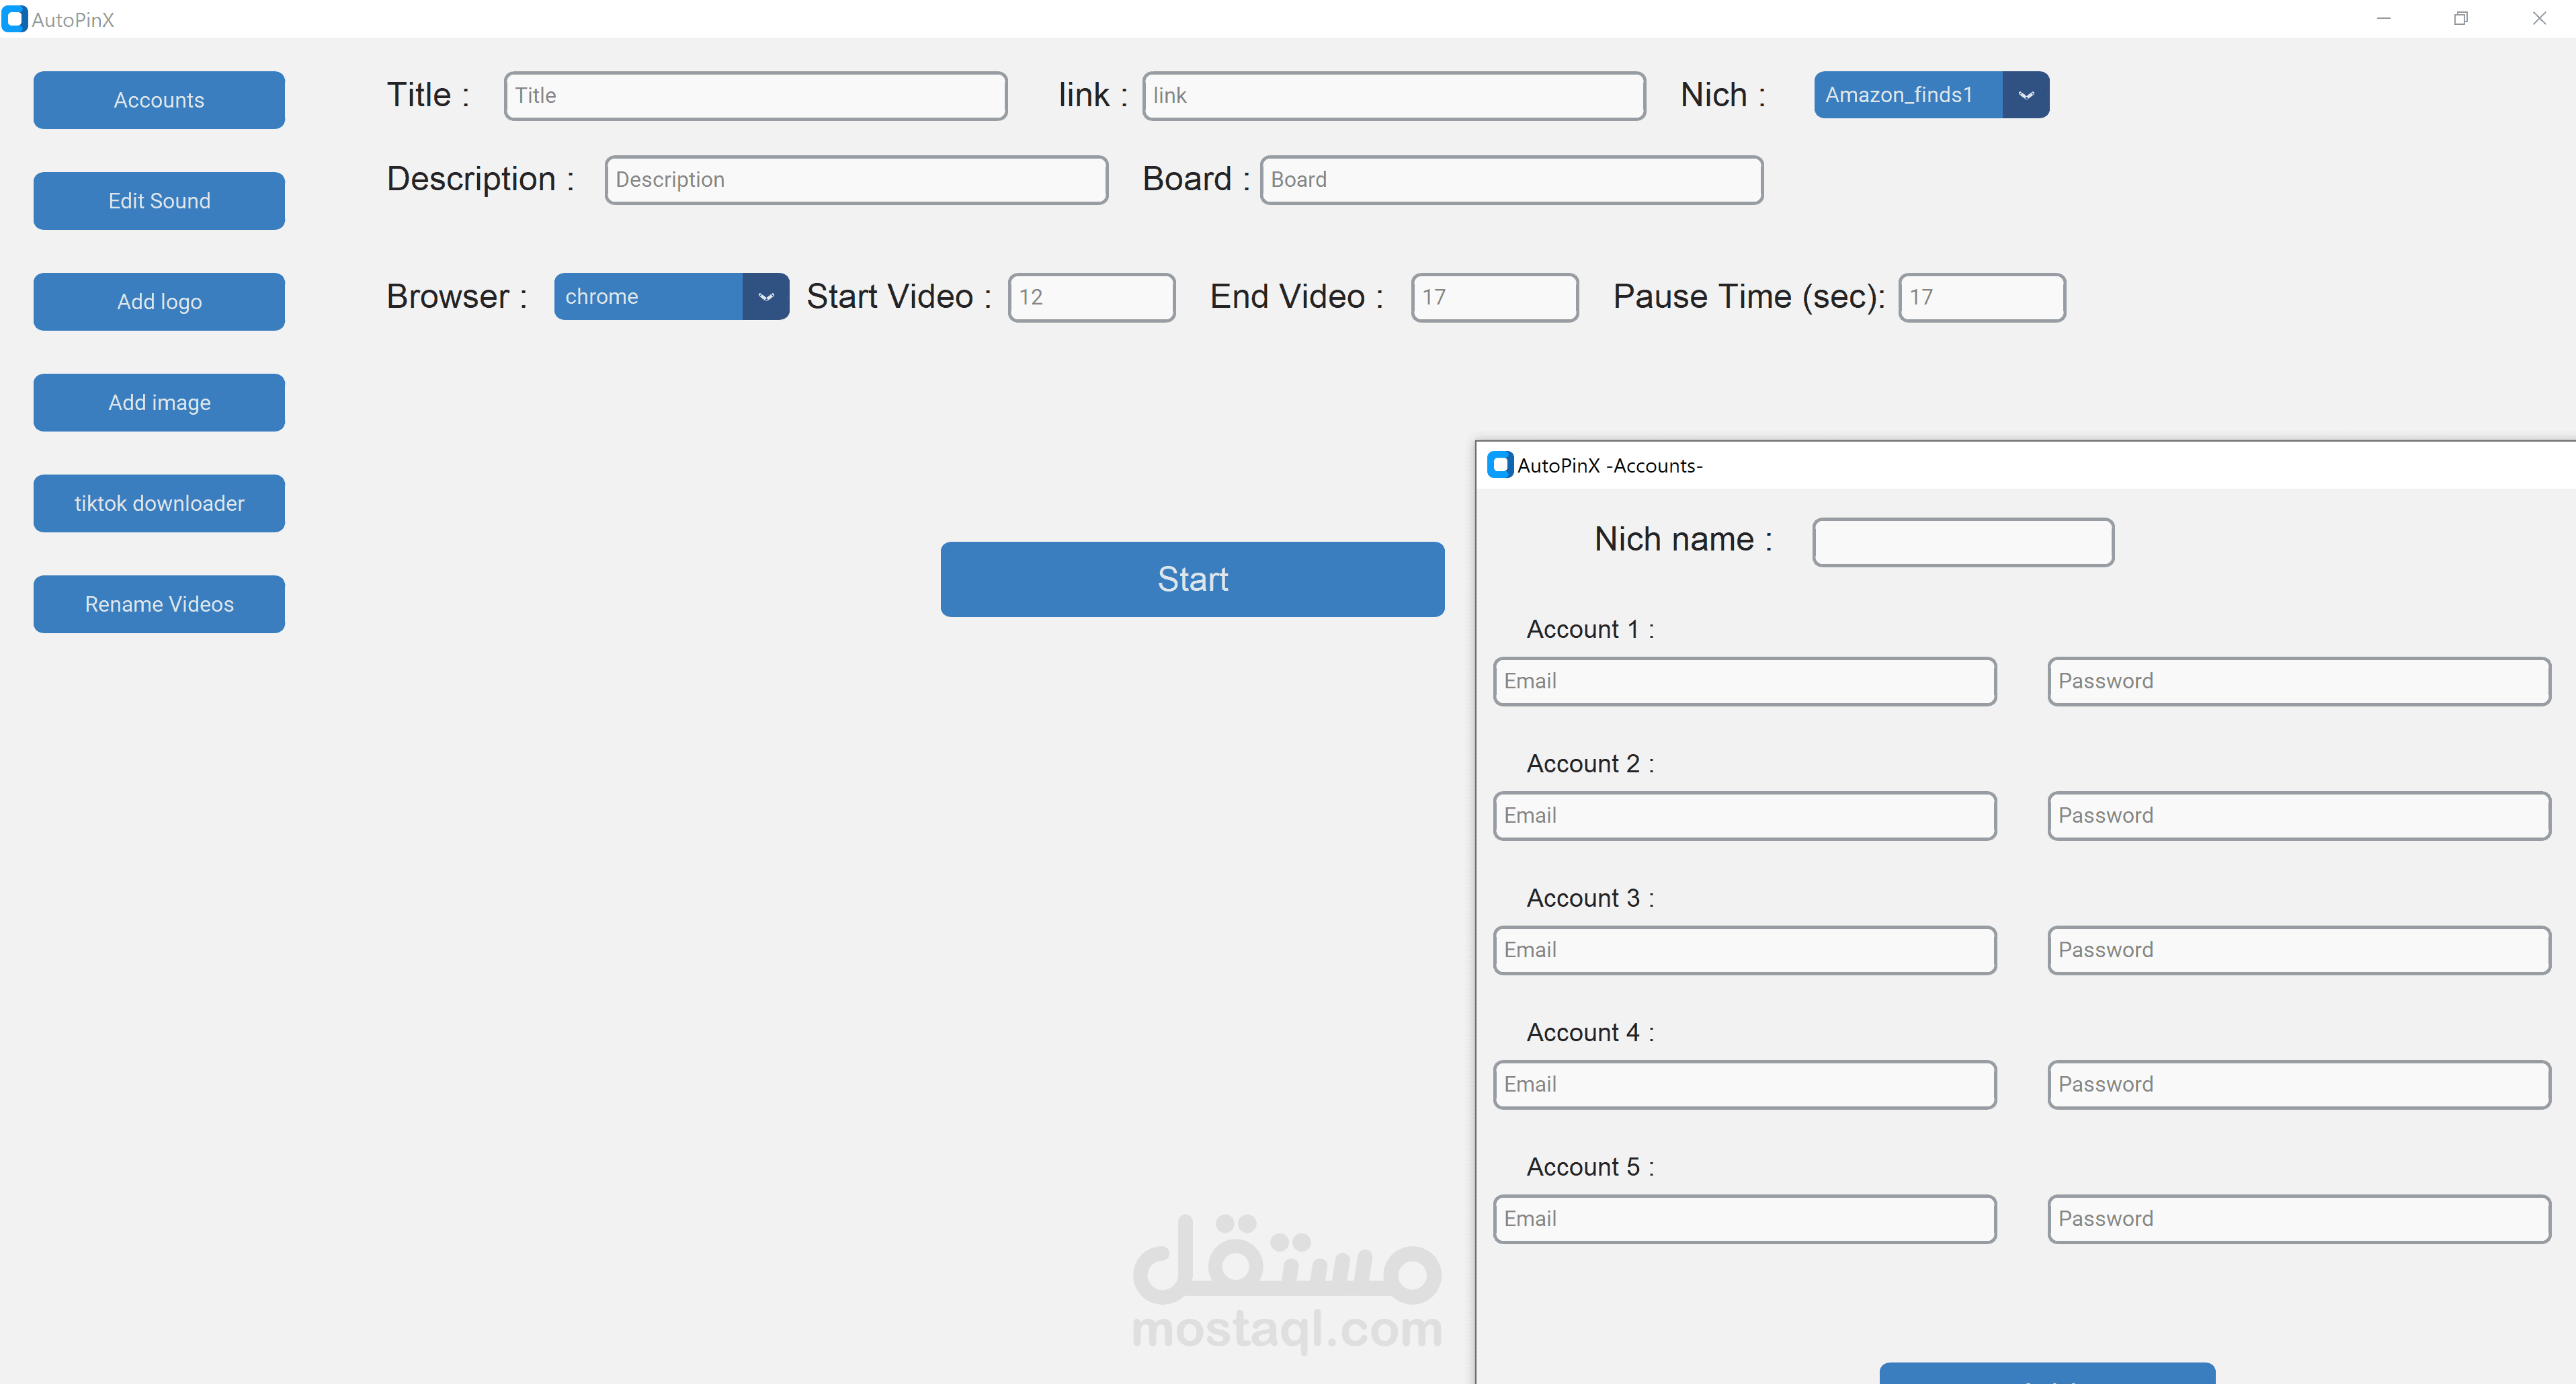
Task: Focus Account 4 Password field
Action: [2299, 1085]
